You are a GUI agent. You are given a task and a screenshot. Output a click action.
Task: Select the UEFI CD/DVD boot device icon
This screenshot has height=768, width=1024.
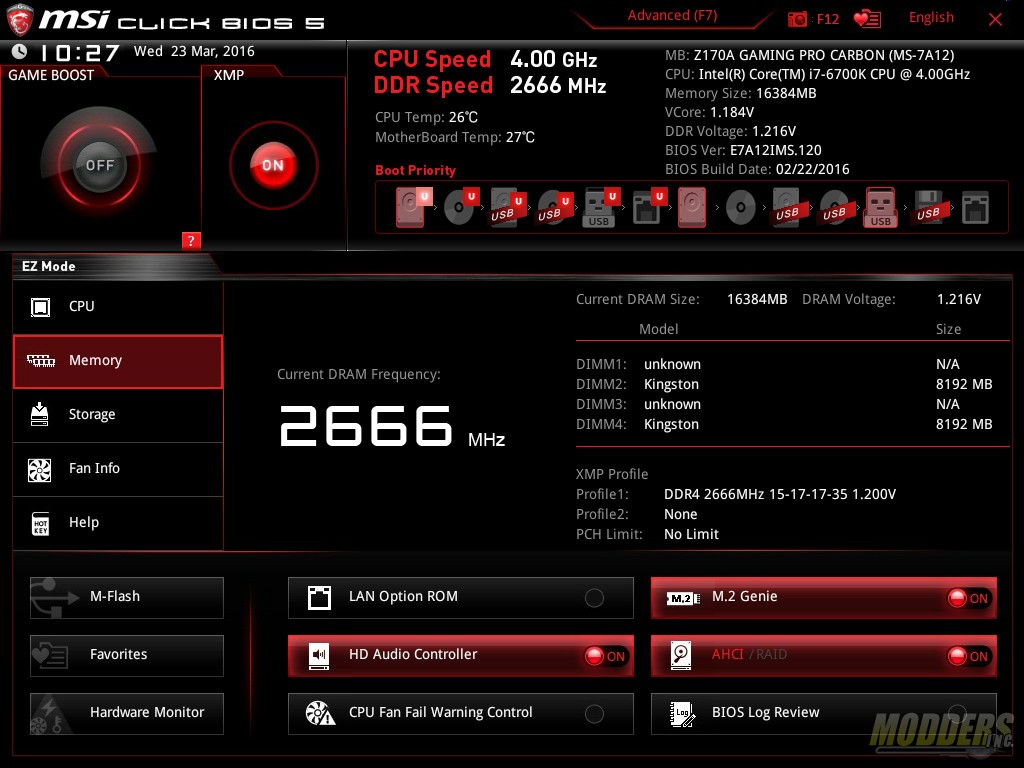pos(462,207)
